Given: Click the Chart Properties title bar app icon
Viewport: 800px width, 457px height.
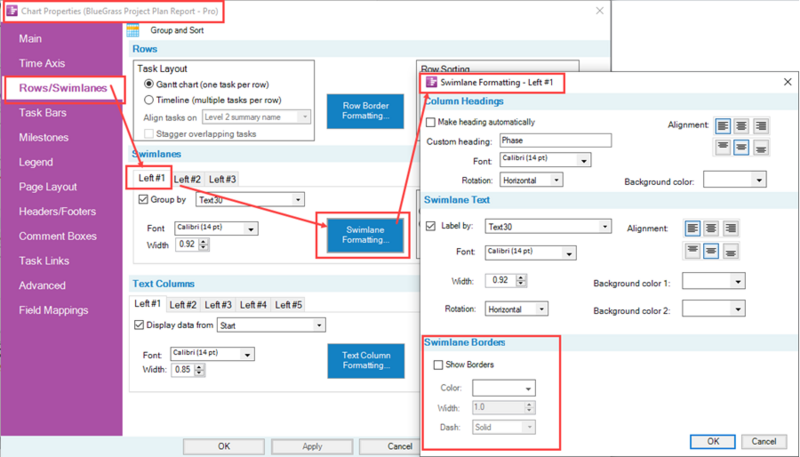Looking at the screenshot, I should point(12,11).
